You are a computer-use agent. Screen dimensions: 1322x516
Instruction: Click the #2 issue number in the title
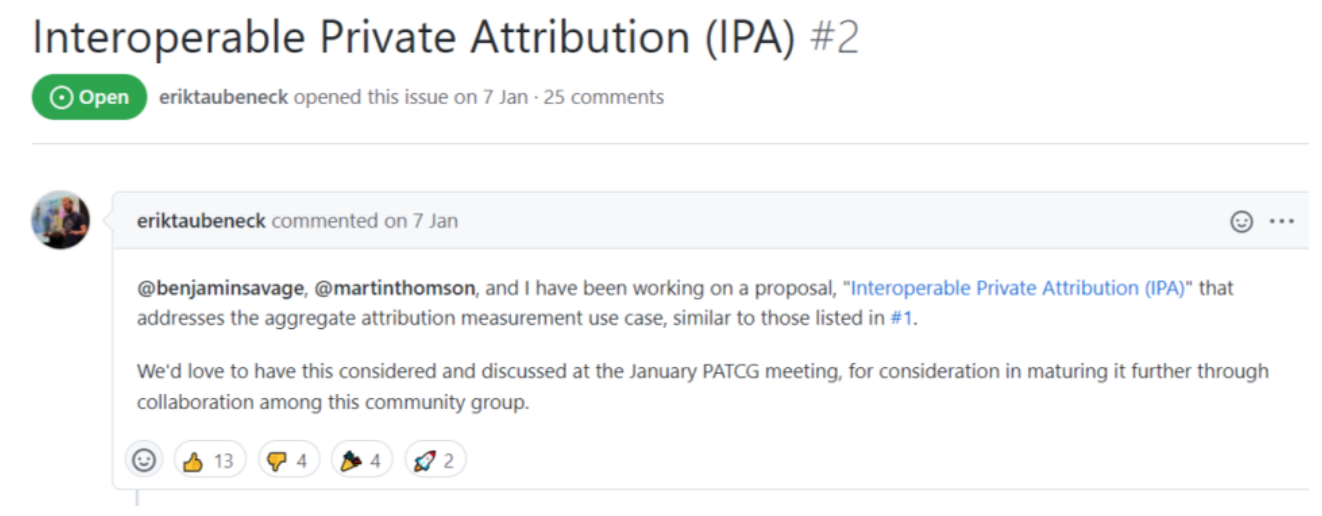[832, 38]
